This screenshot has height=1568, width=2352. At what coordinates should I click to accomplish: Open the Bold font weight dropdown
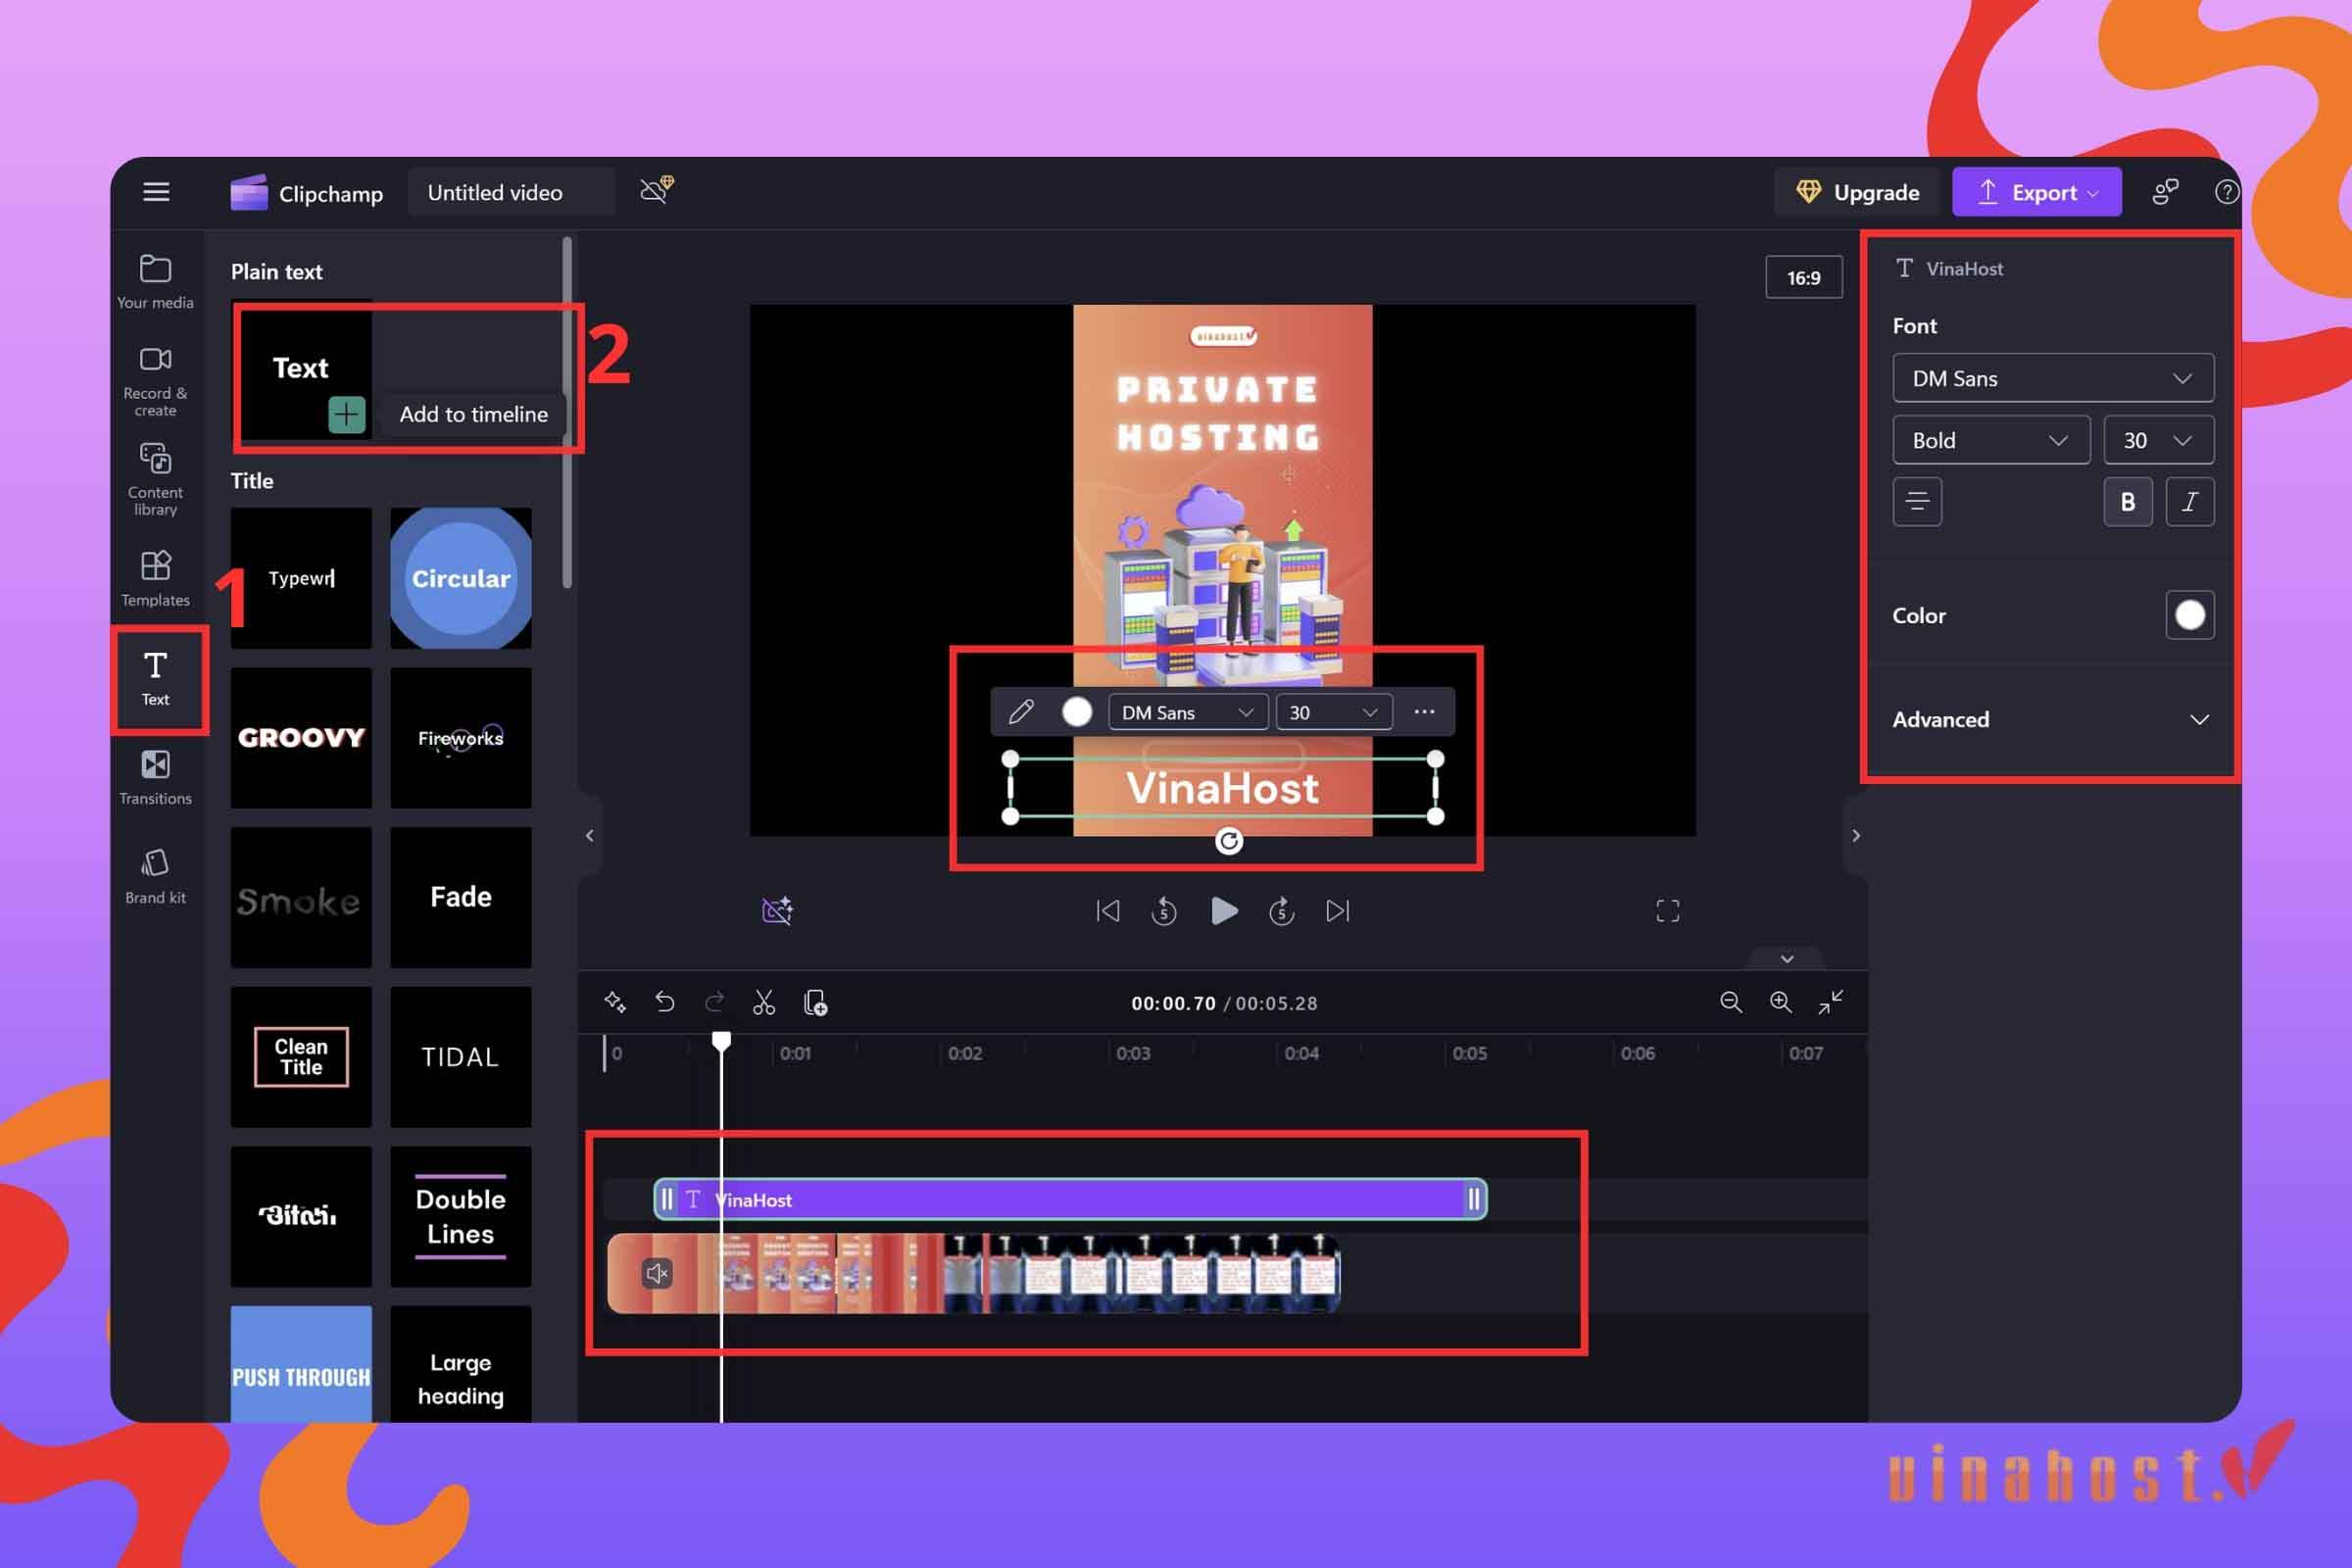1991,440
